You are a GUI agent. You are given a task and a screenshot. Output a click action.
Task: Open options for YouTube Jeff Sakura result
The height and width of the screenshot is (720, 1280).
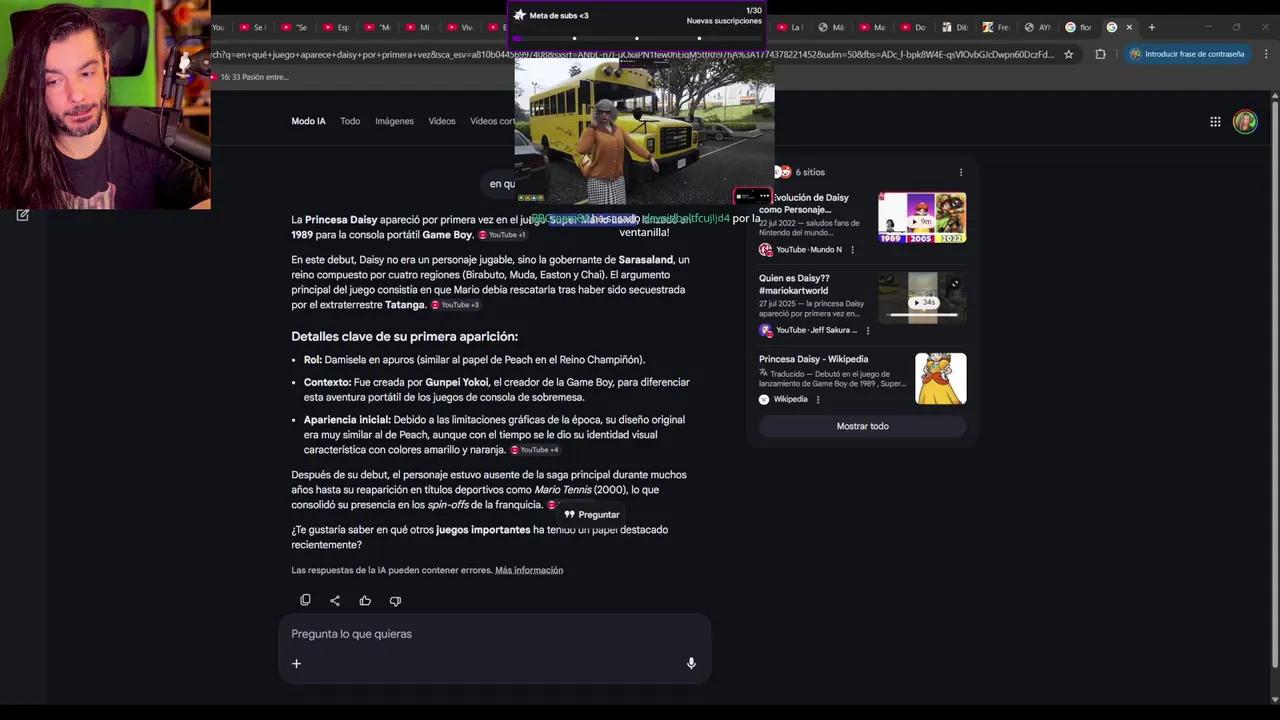point(867,330)
